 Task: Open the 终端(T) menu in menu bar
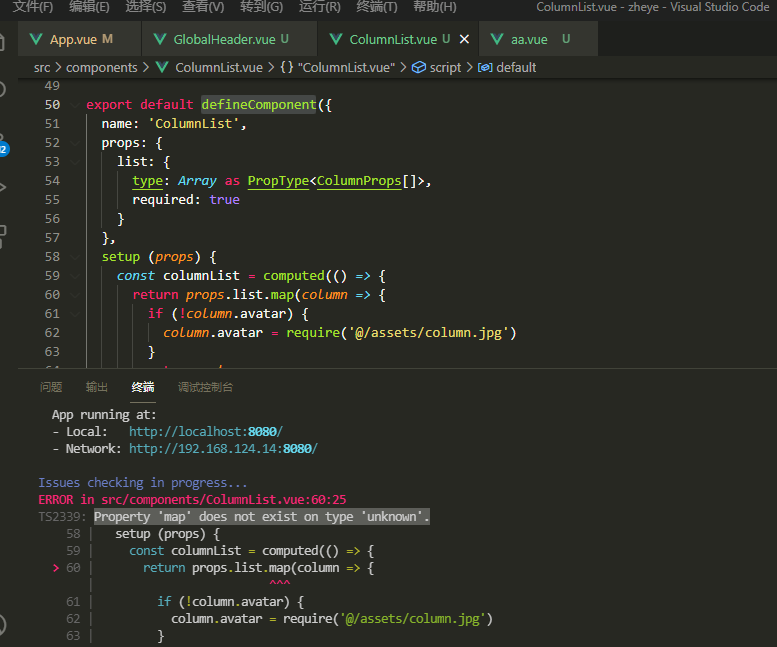[x=376, y=7]
